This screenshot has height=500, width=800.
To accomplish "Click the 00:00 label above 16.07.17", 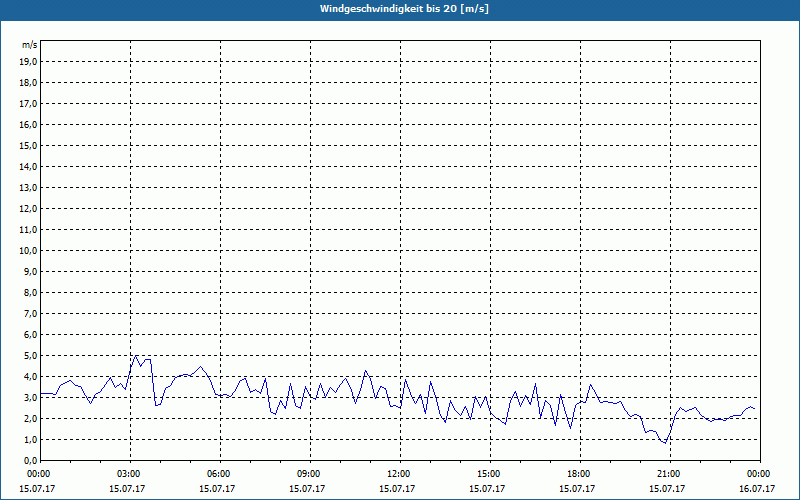I will [x=760, y=474].
